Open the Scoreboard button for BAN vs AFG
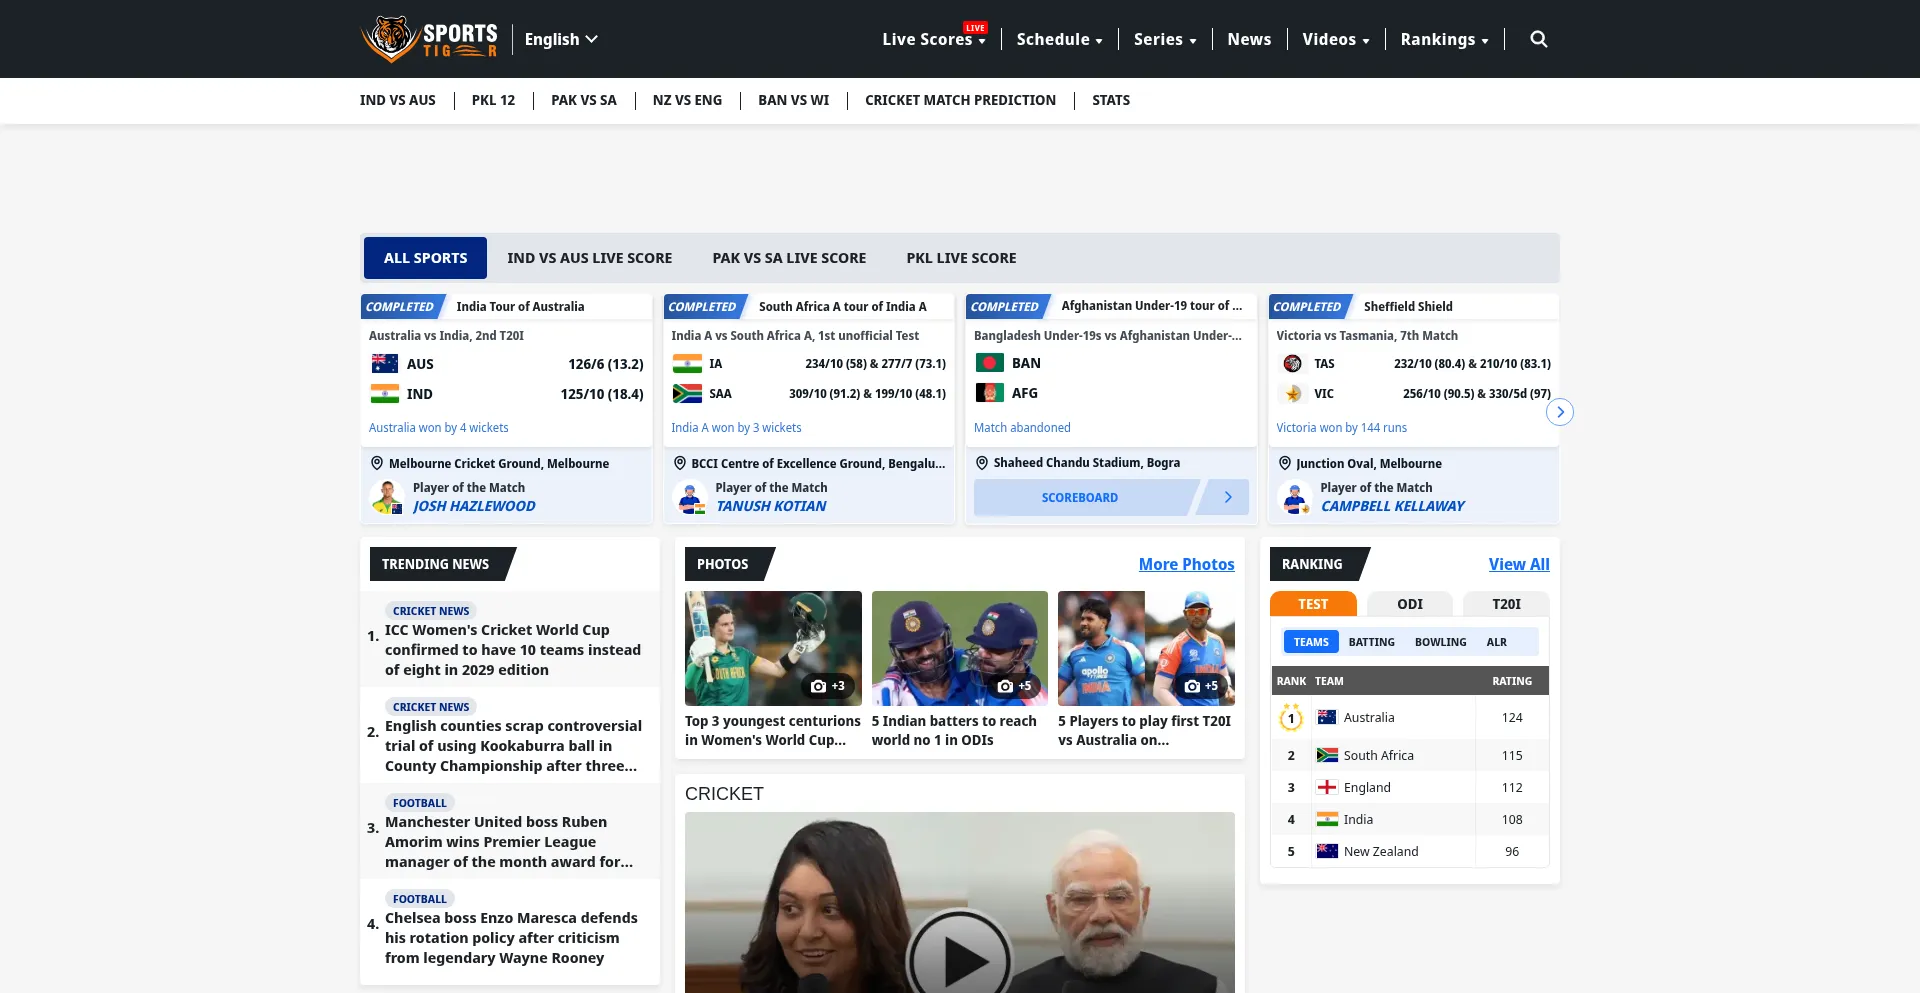 (1080, 497)
